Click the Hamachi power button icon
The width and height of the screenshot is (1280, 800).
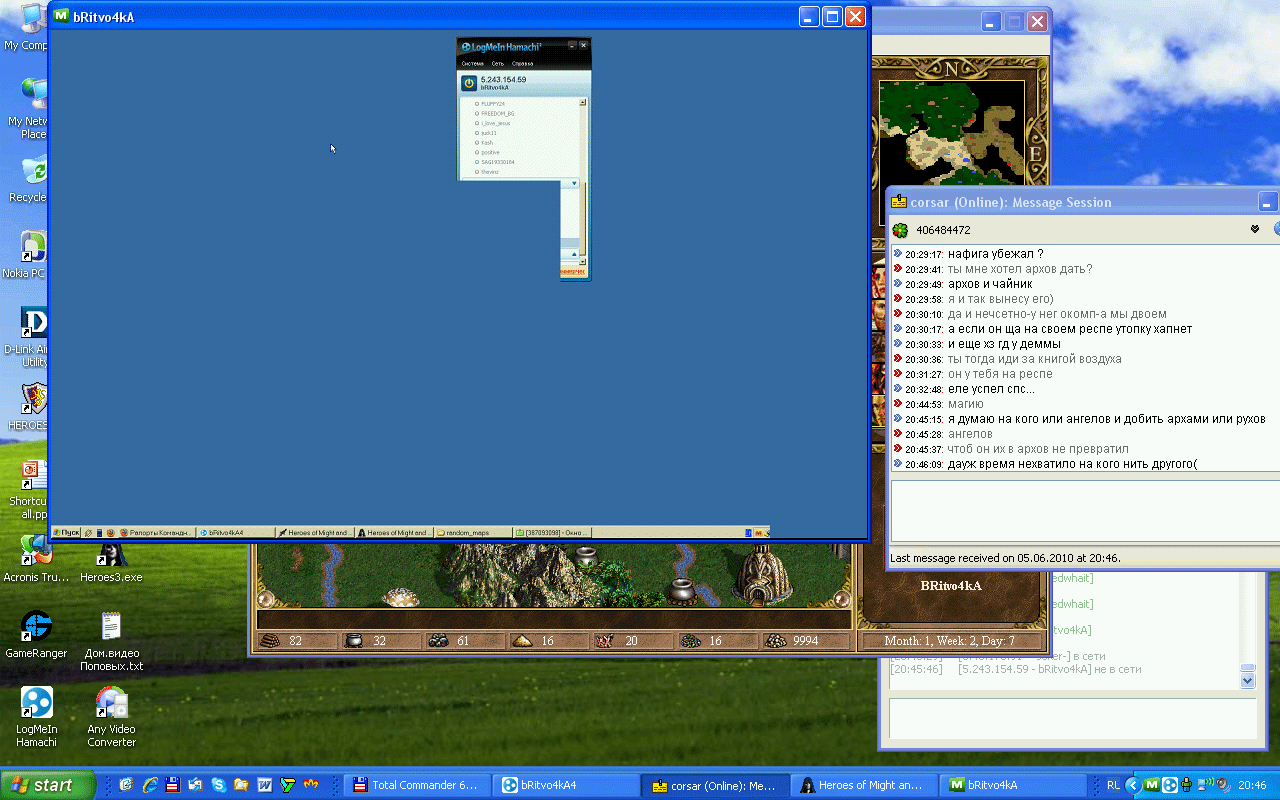469,83
